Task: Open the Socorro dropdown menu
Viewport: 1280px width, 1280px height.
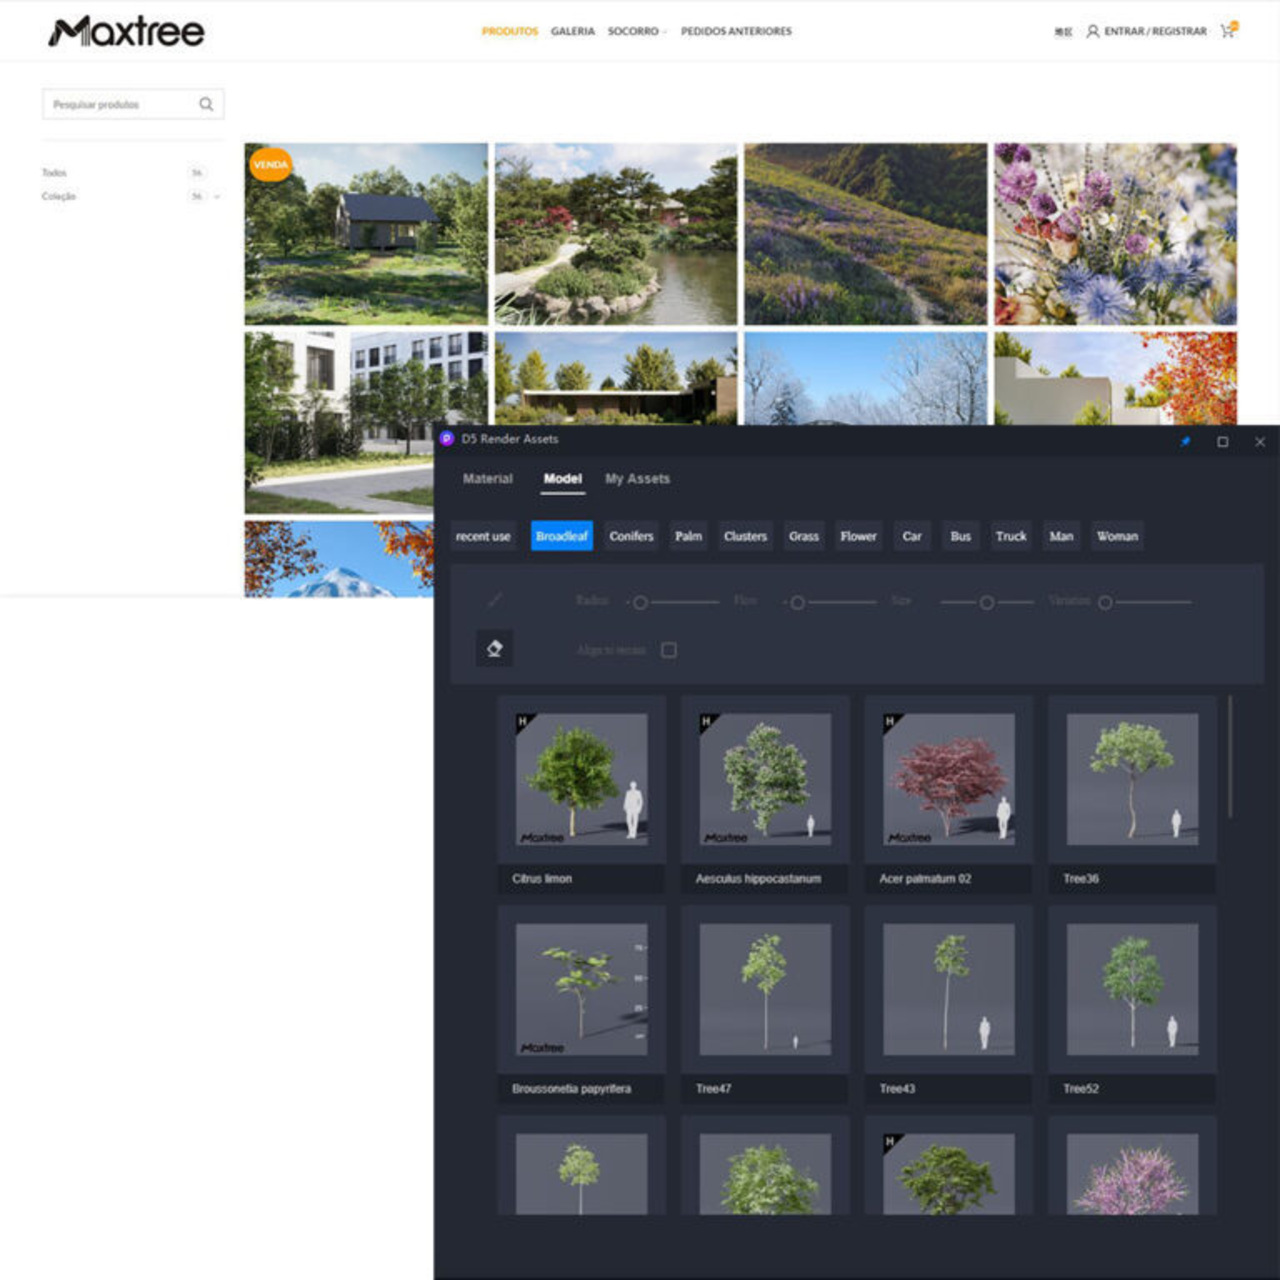Action: point(636,31)
